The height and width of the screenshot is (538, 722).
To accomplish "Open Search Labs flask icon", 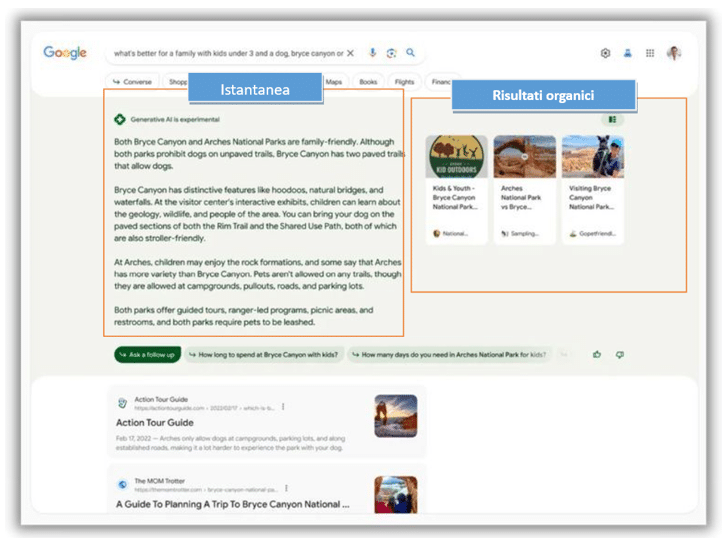I will [628, 53].
